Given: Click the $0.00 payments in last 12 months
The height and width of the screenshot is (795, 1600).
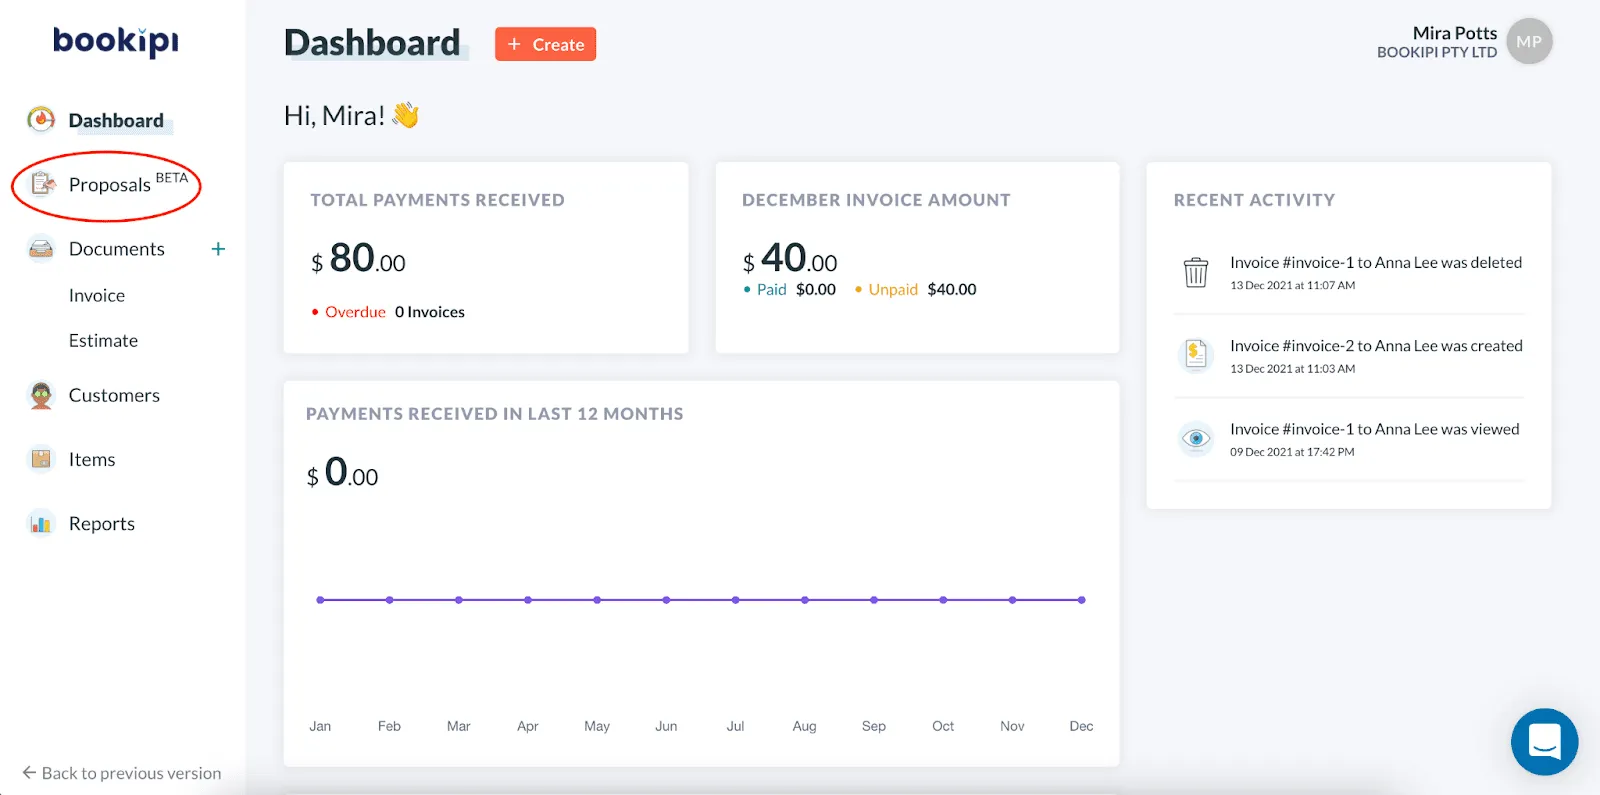Looking at the screenshot, I should click(342, 472).
